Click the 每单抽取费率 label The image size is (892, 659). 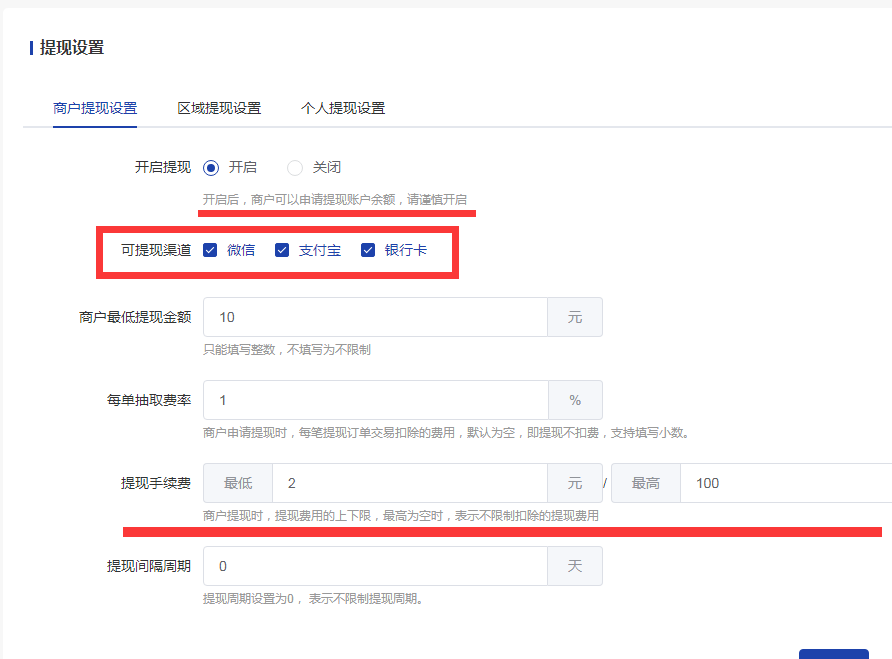point(149,400)
